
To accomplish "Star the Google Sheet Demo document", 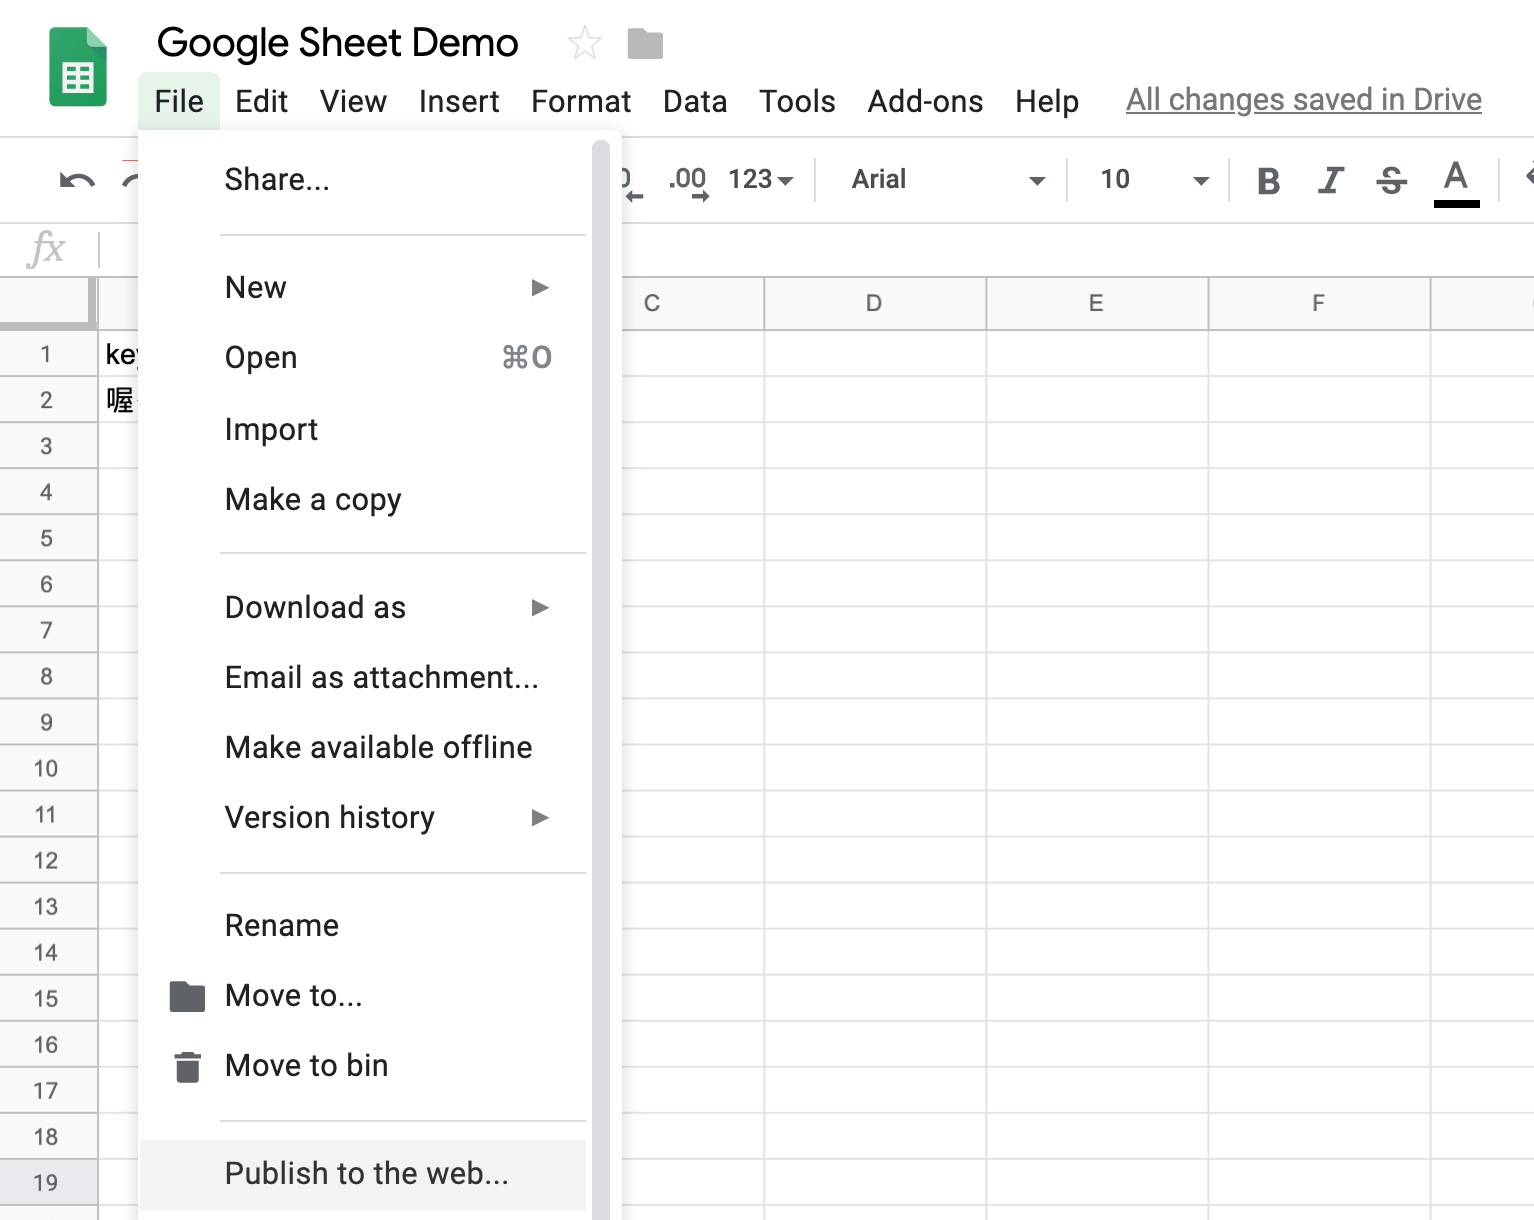I will [x=585, y=43].
